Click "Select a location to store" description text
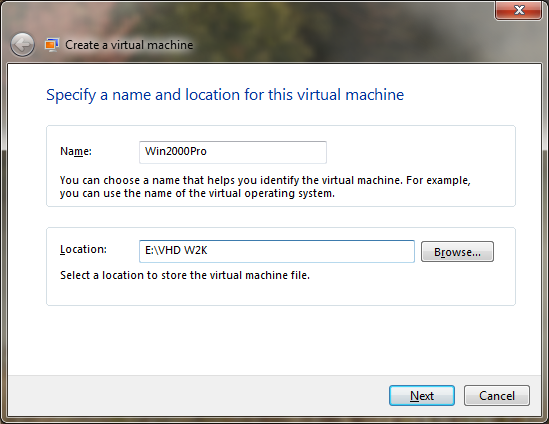Image resolution: width=549 pixels, height=424 pixels. 185,275
